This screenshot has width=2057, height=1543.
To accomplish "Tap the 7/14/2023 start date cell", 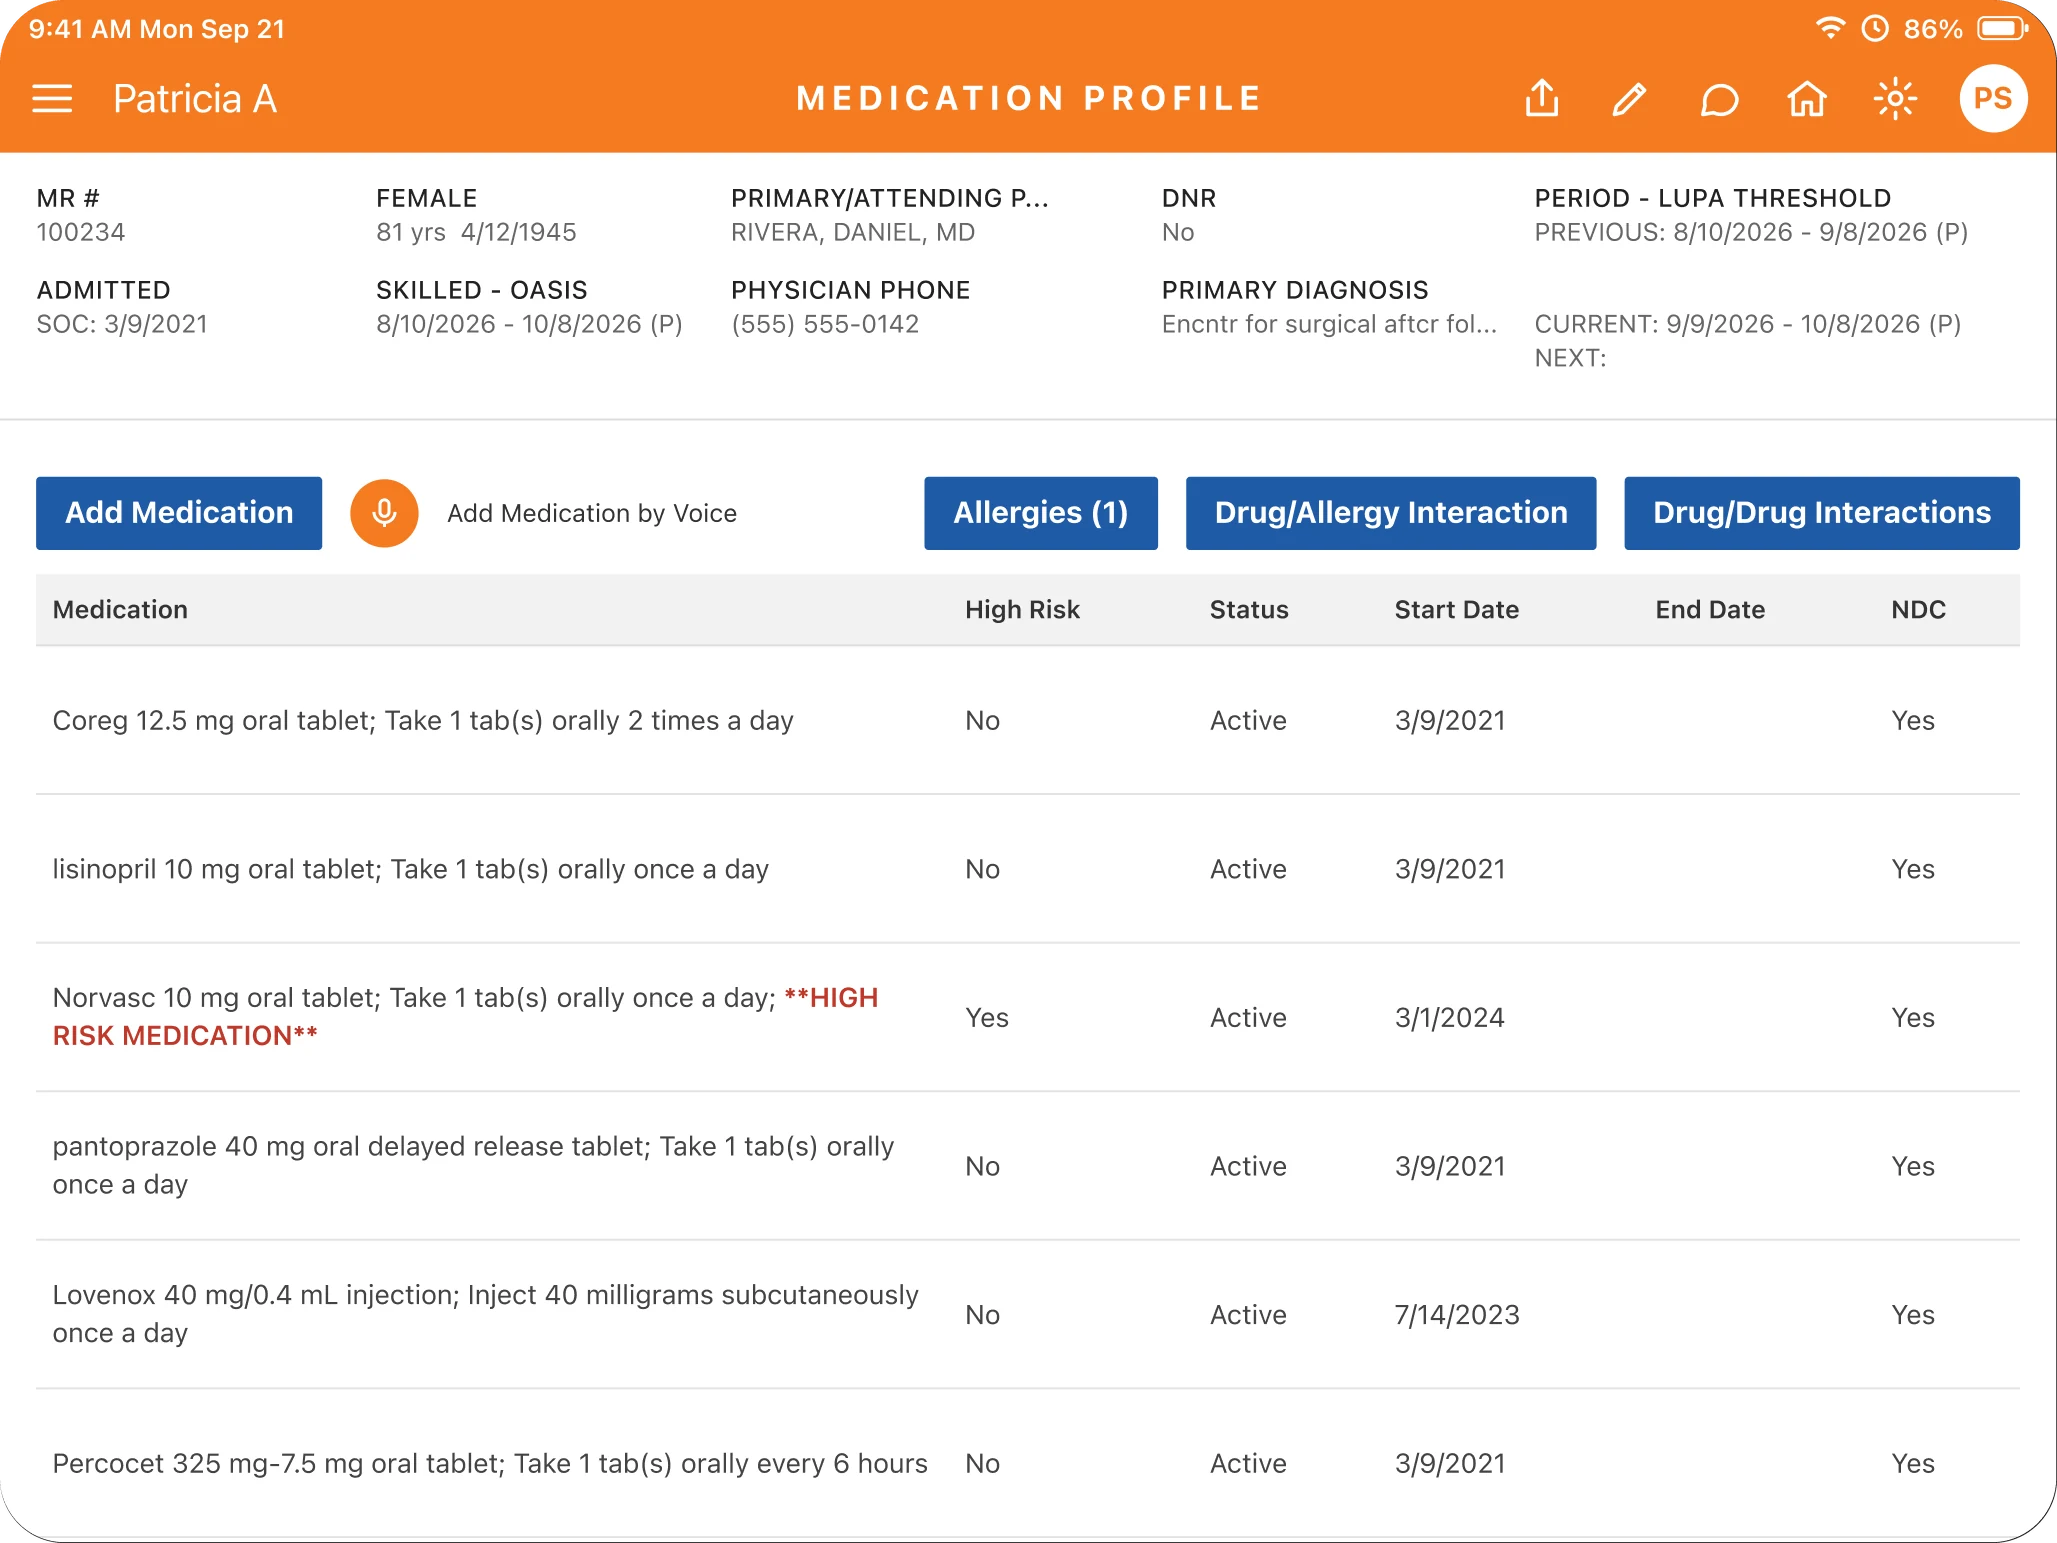I will (1456, 1314).
